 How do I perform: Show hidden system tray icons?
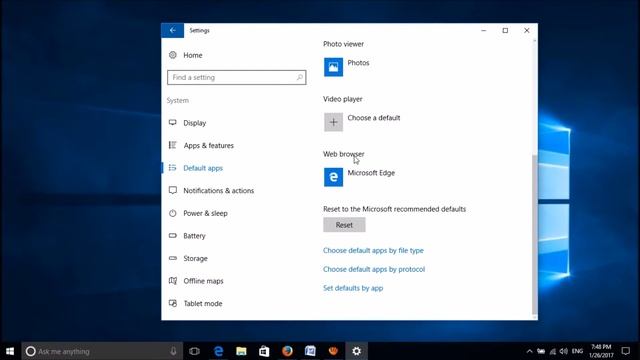coord(529,351)
